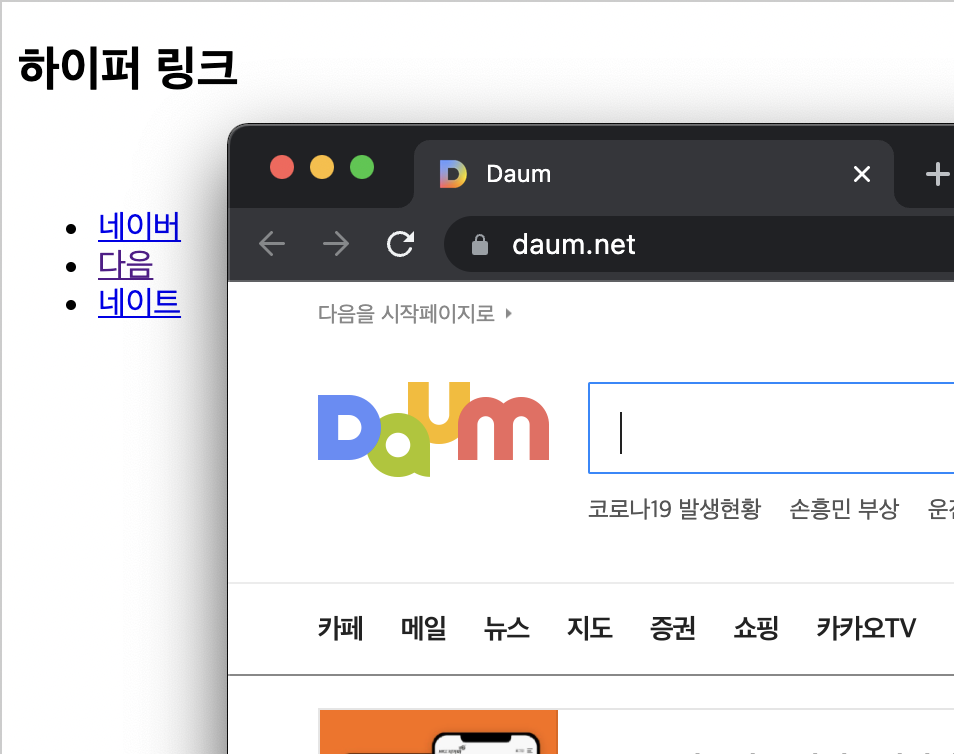Click the yellow minimize window button
Image resolution: width=954 pixels, height=754 pixels.
point(322,167)
